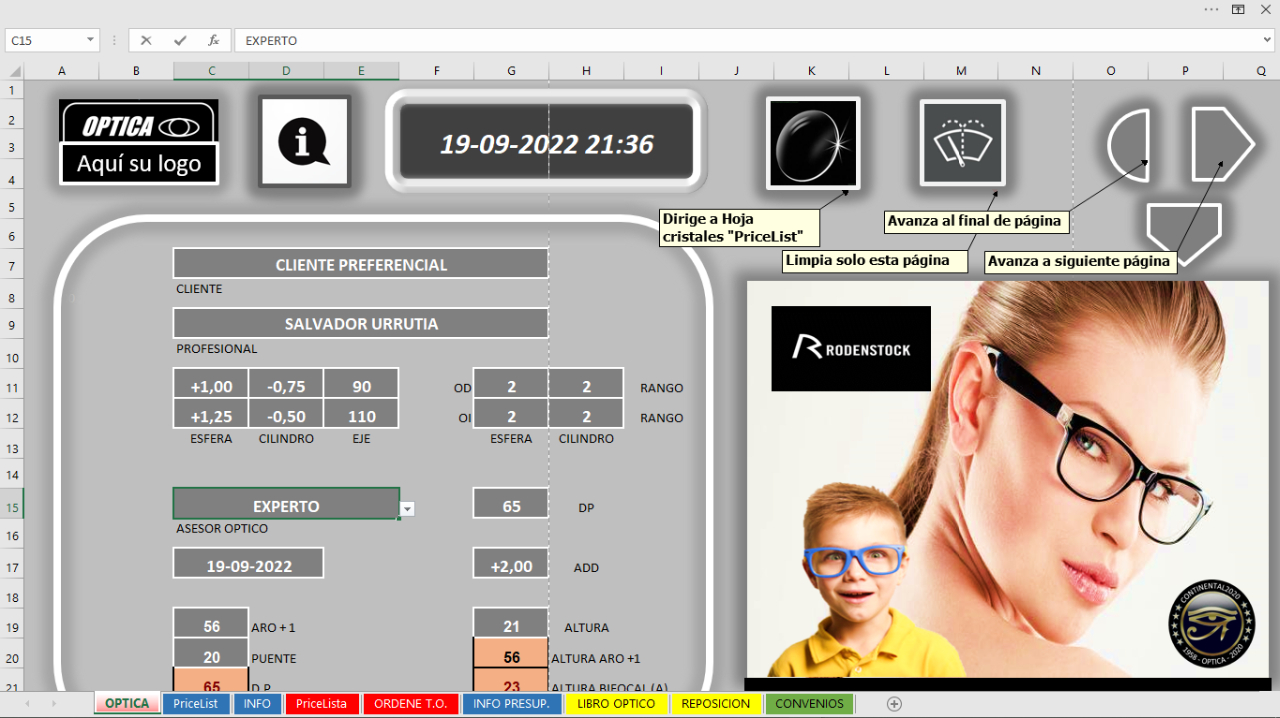Go to ORDENE T.O. sheet tab
The height and width of the screenshot is (718, 1280).
pos(410,704)
